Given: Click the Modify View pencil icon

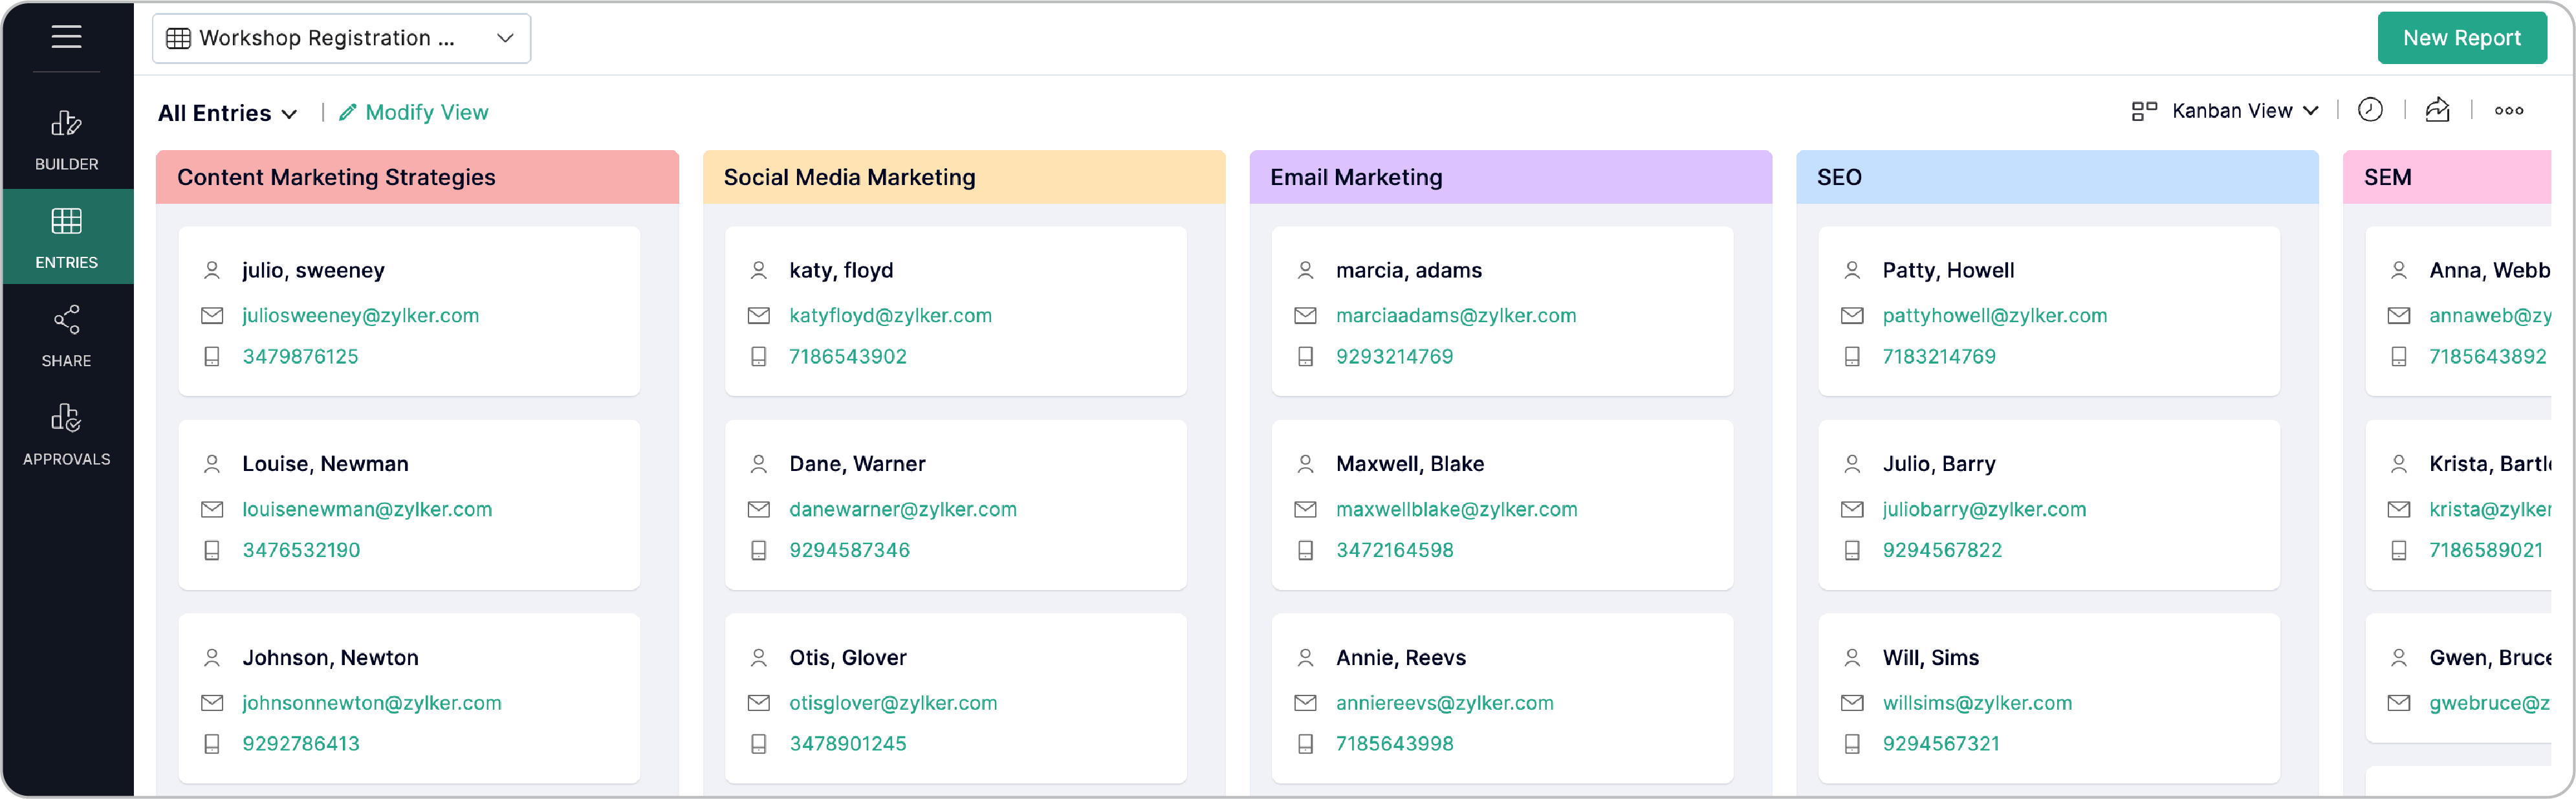Looking at the screenshot, I should pos(347,113).
